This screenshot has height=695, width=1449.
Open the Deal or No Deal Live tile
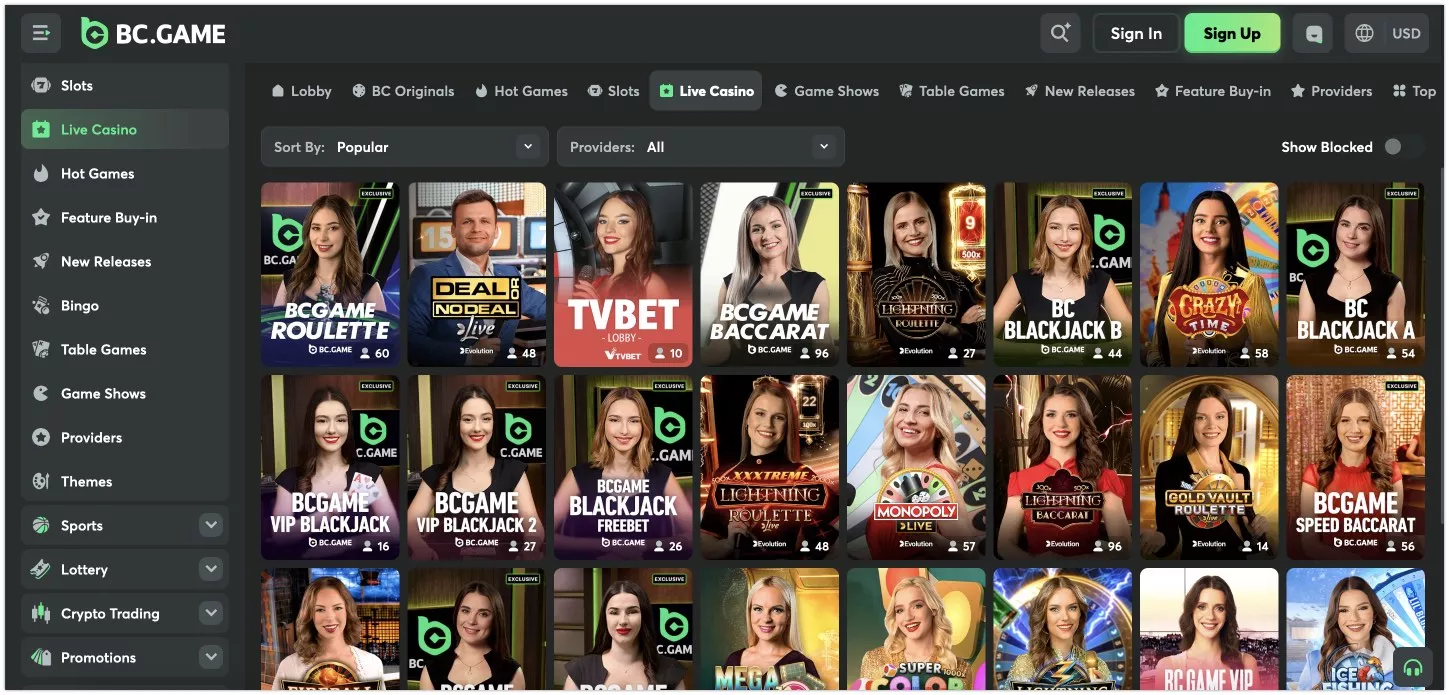pos(477,274)
